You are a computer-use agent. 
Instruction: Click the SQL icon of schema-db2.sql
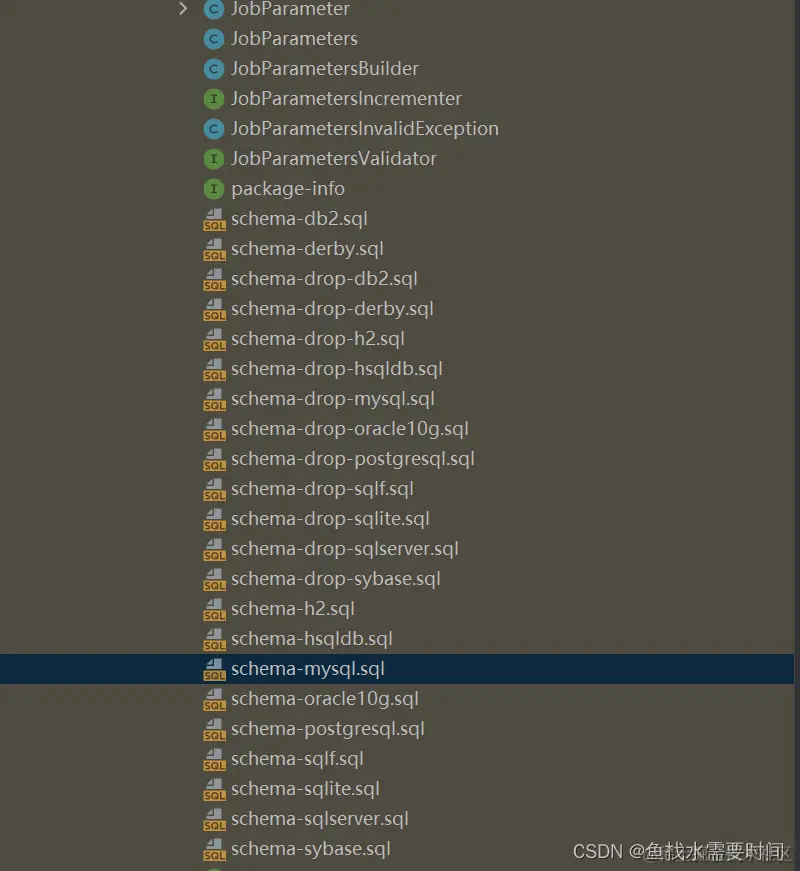pyautogui.click(x=214, y=219)
